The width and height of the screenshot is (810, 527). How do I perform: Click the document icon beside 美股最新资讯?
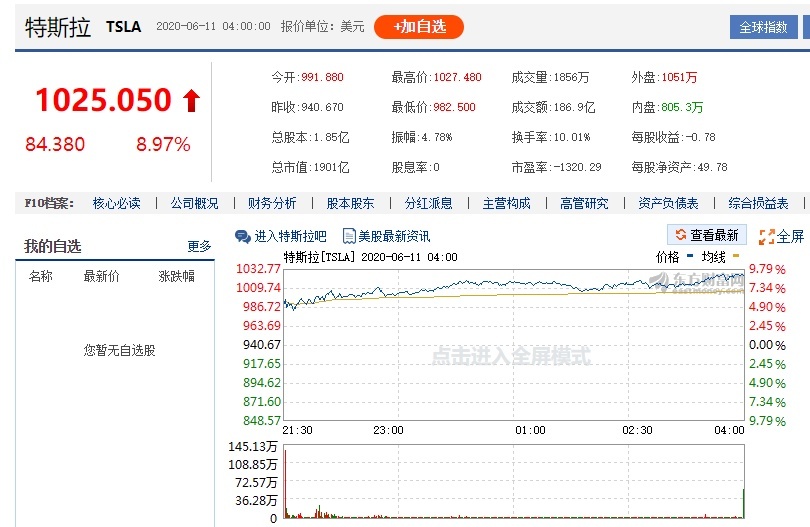(x=349, y=236)
